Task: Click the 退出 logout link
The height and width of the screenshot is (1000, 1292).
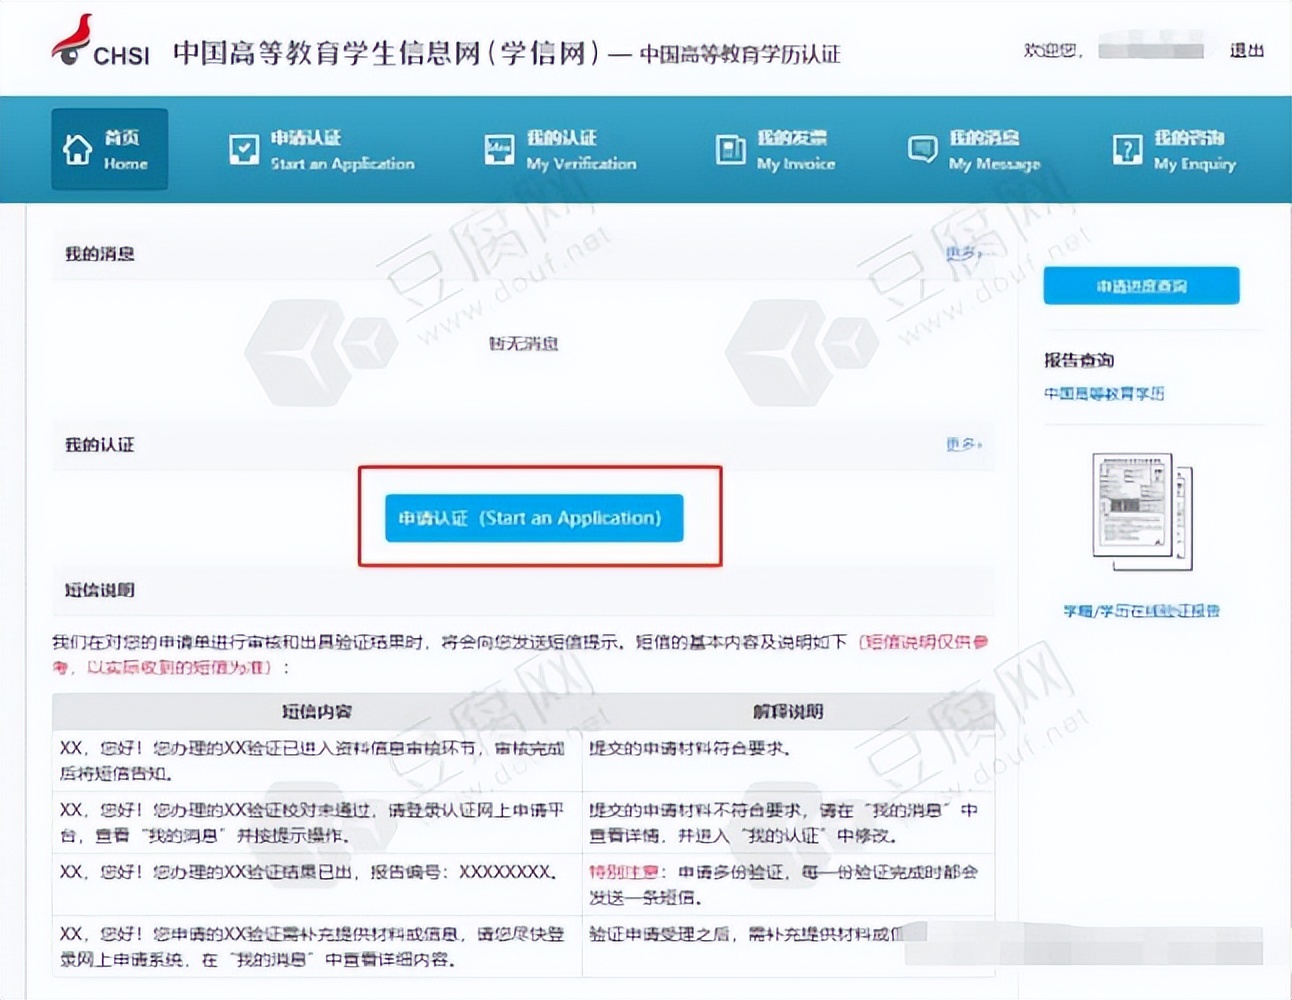Action: 1245,51
